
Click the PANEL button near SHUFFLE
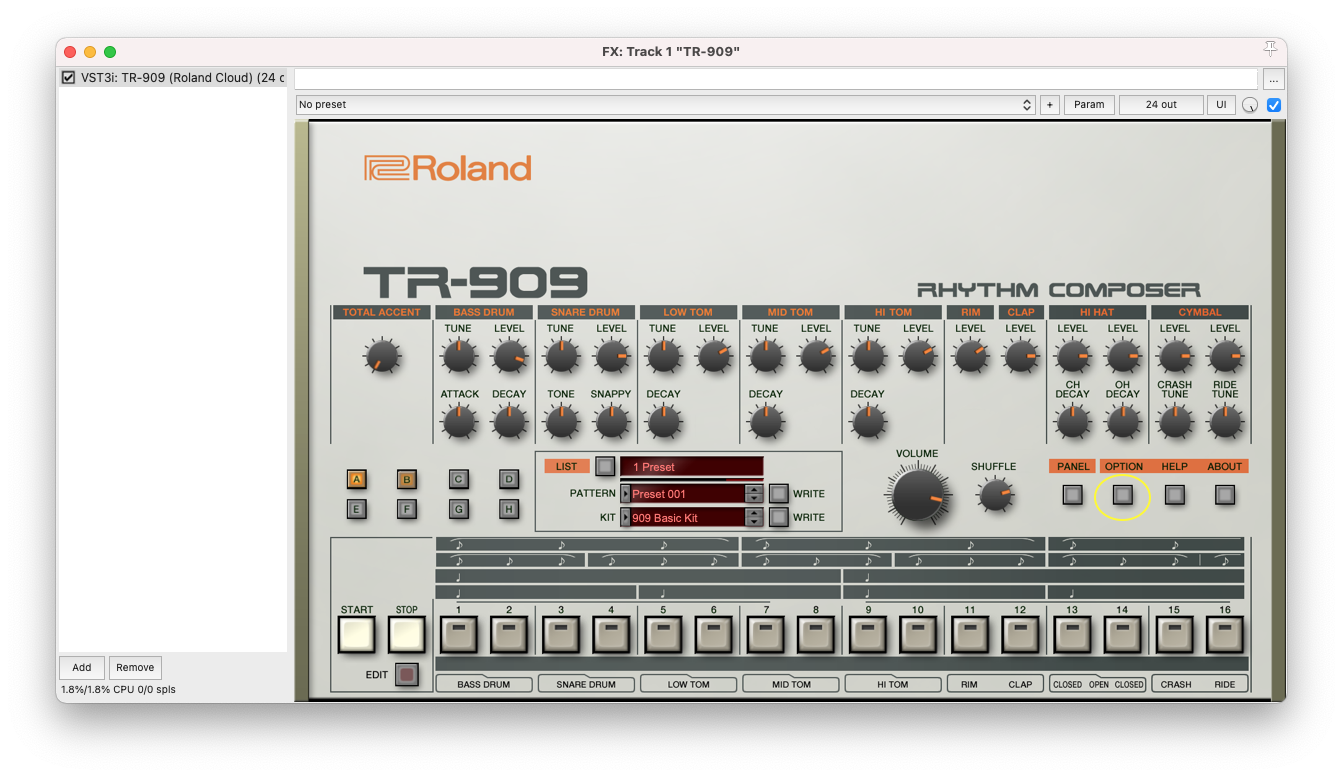pyautogui.click(x=1071, y=495)
